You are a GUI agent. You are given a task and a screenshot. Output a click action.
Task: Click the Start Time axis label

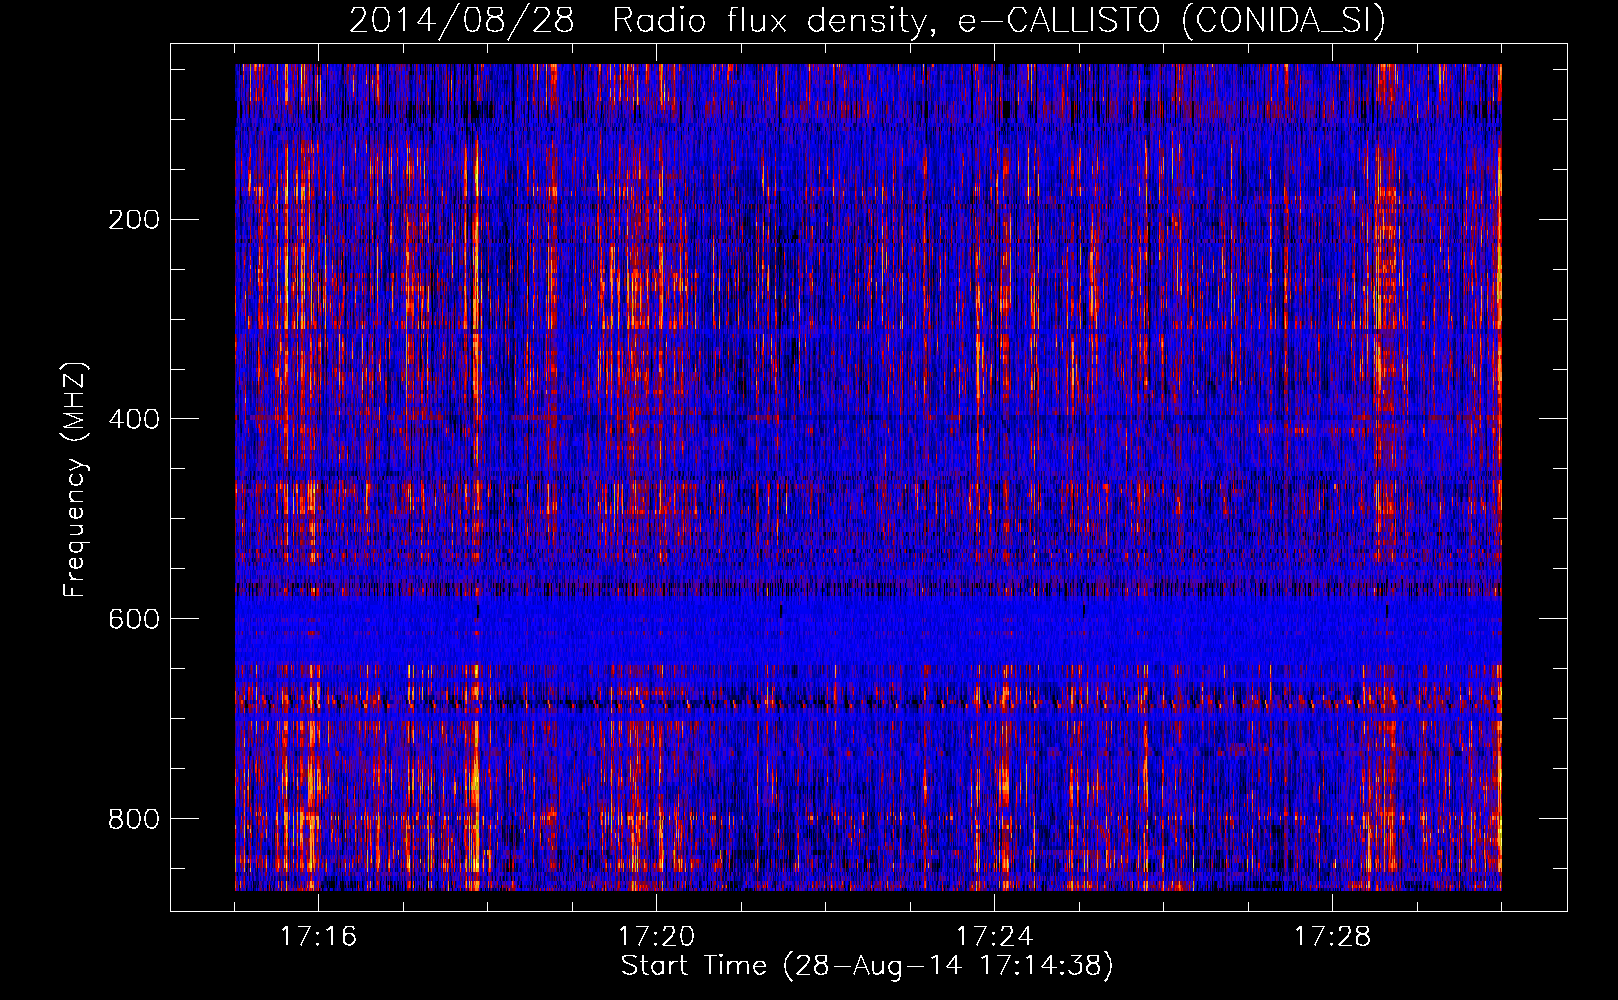867,966
